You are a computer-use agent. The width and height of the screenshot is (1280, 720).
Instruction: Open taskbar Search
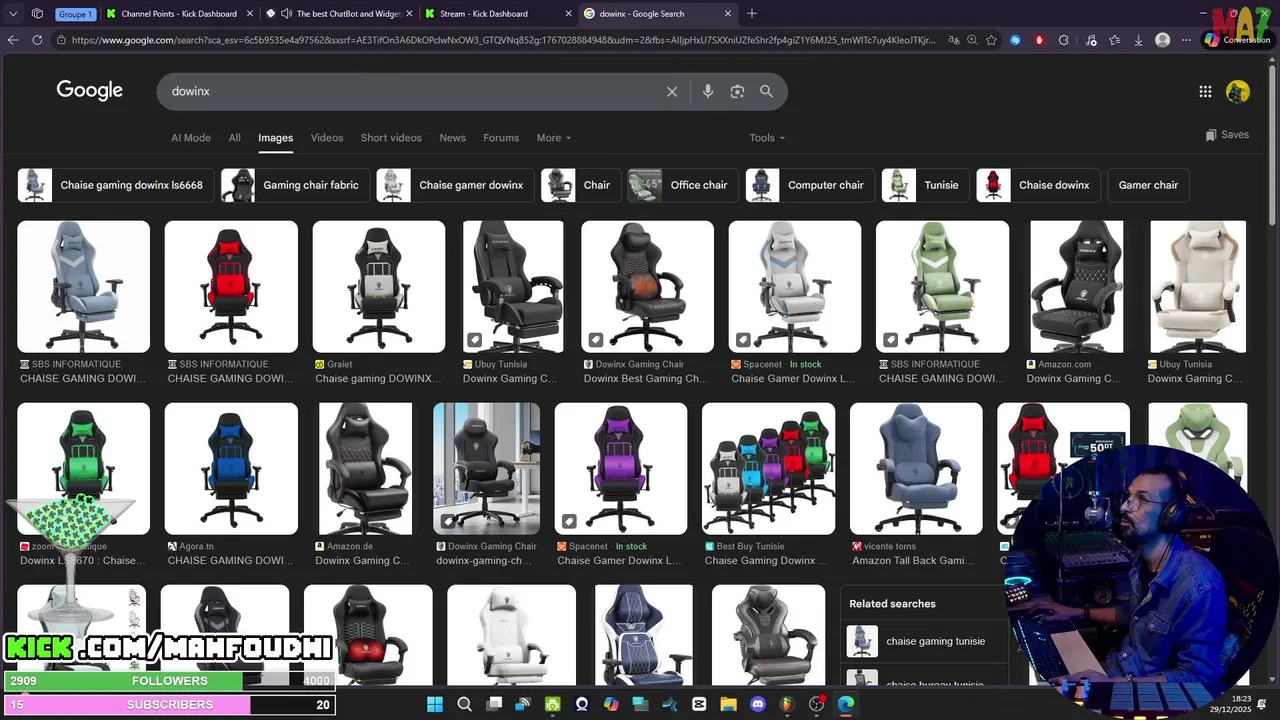[464, 704]
